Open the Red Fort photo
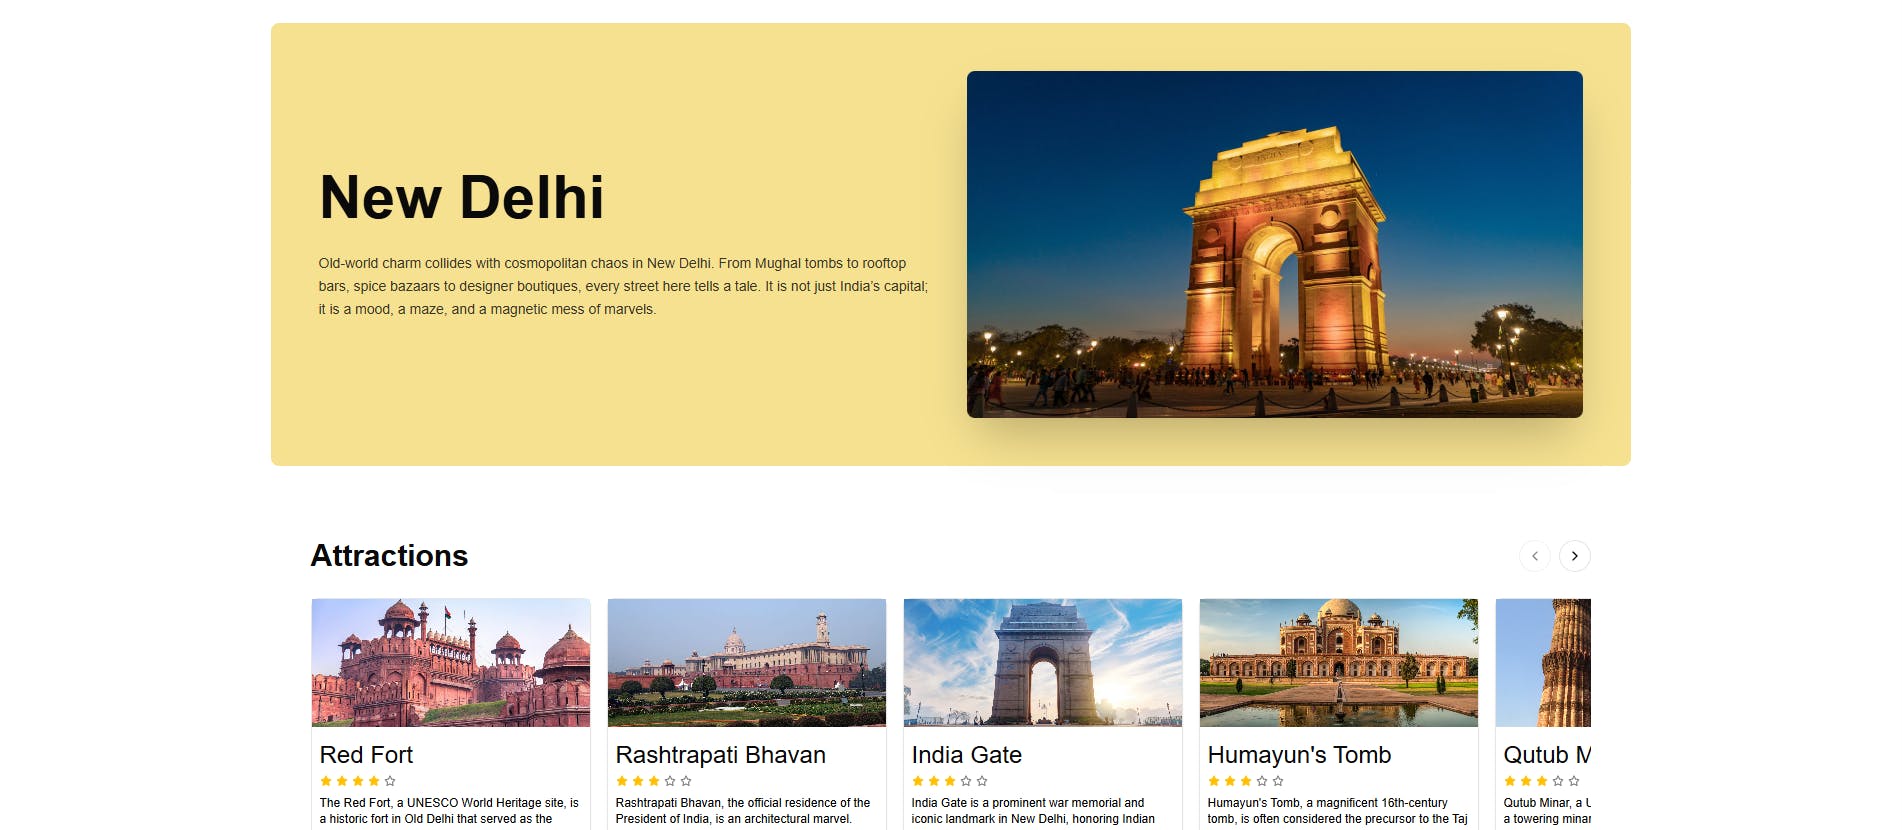Viewport: 1902px width, 830px height. pos(451,663)
